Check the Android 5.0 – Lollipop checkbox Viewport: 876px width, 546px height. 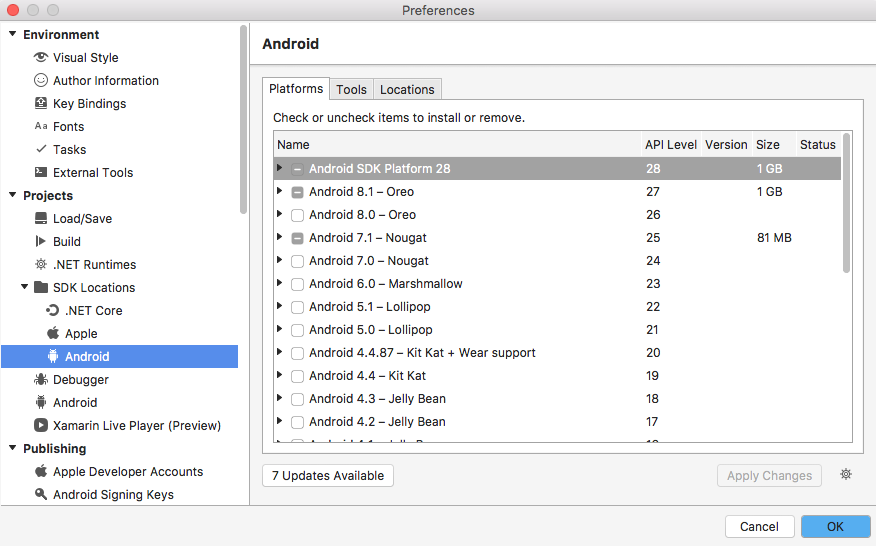pyautogui.click(x=297, y=330)
